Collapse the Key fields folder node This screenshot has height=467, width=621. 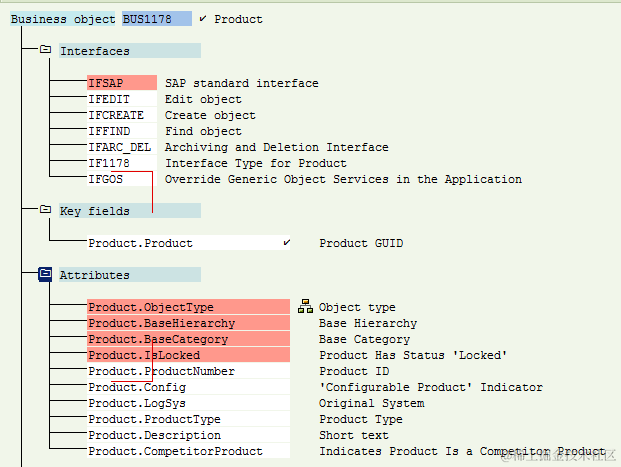[46, 209]
